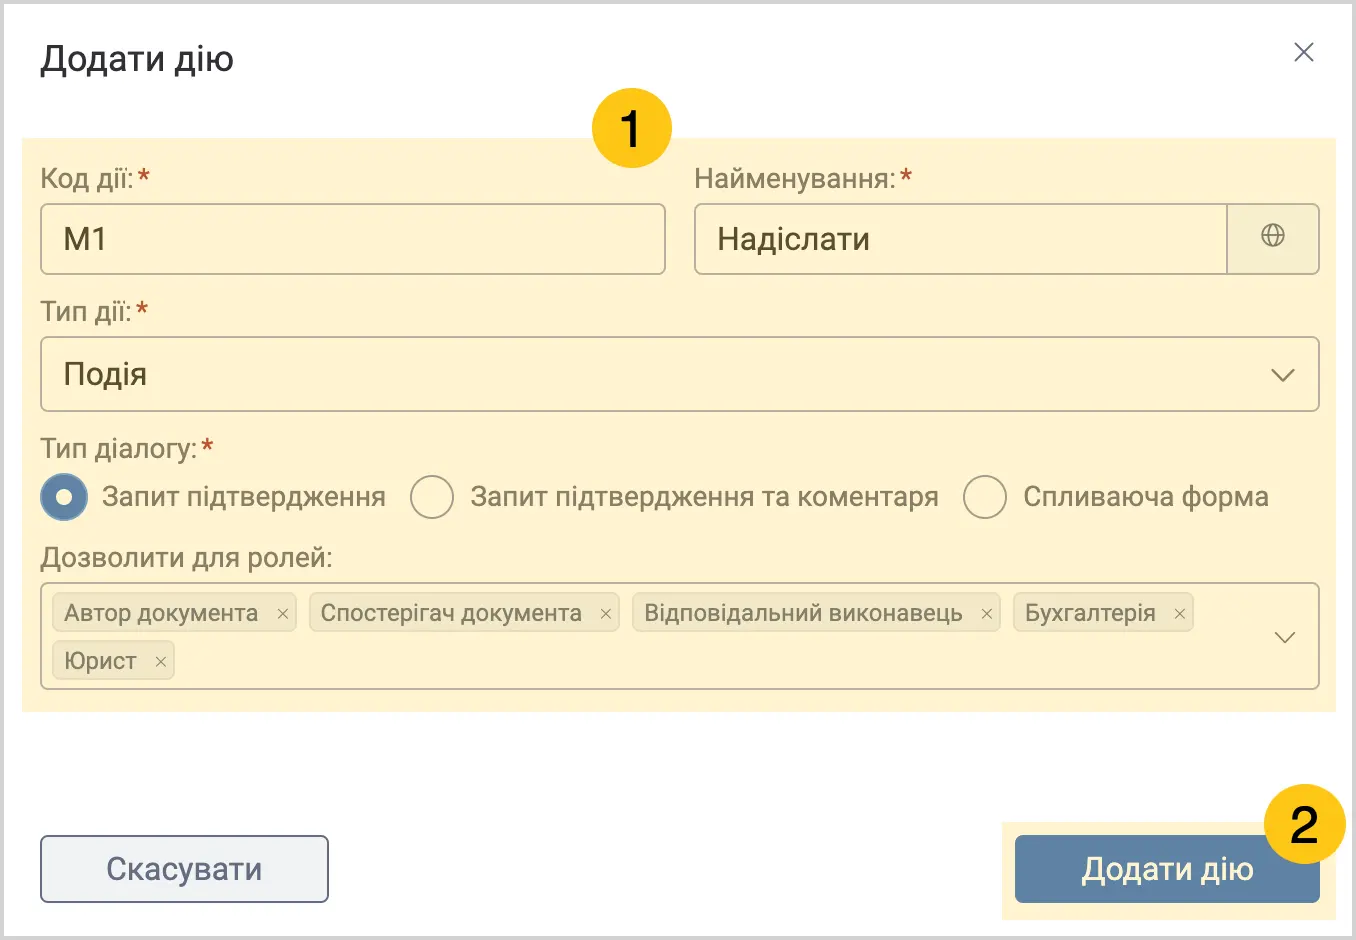Screen dimensions: 1356x940
Task: Click the globe translation icon beside Найменування
Action: tap(1272, 238)
